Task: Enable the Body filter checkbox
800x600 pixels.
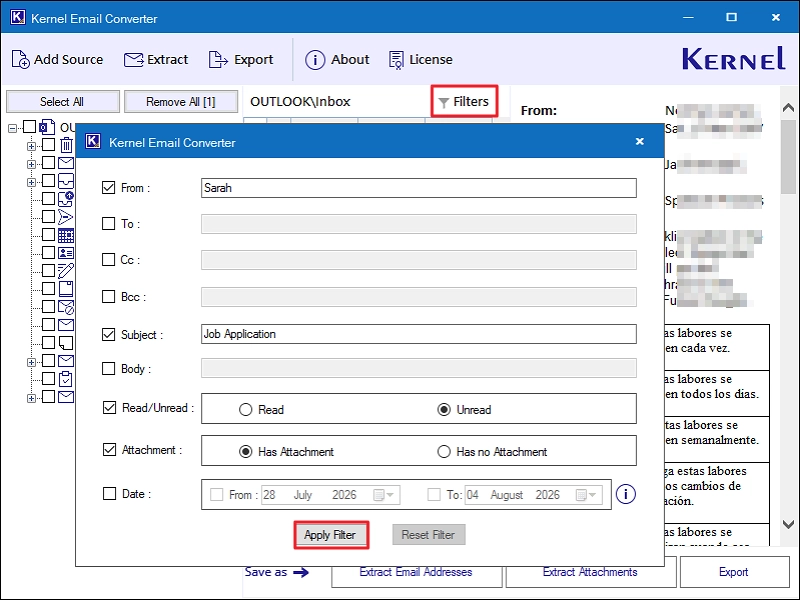Action: pos(108,368)
